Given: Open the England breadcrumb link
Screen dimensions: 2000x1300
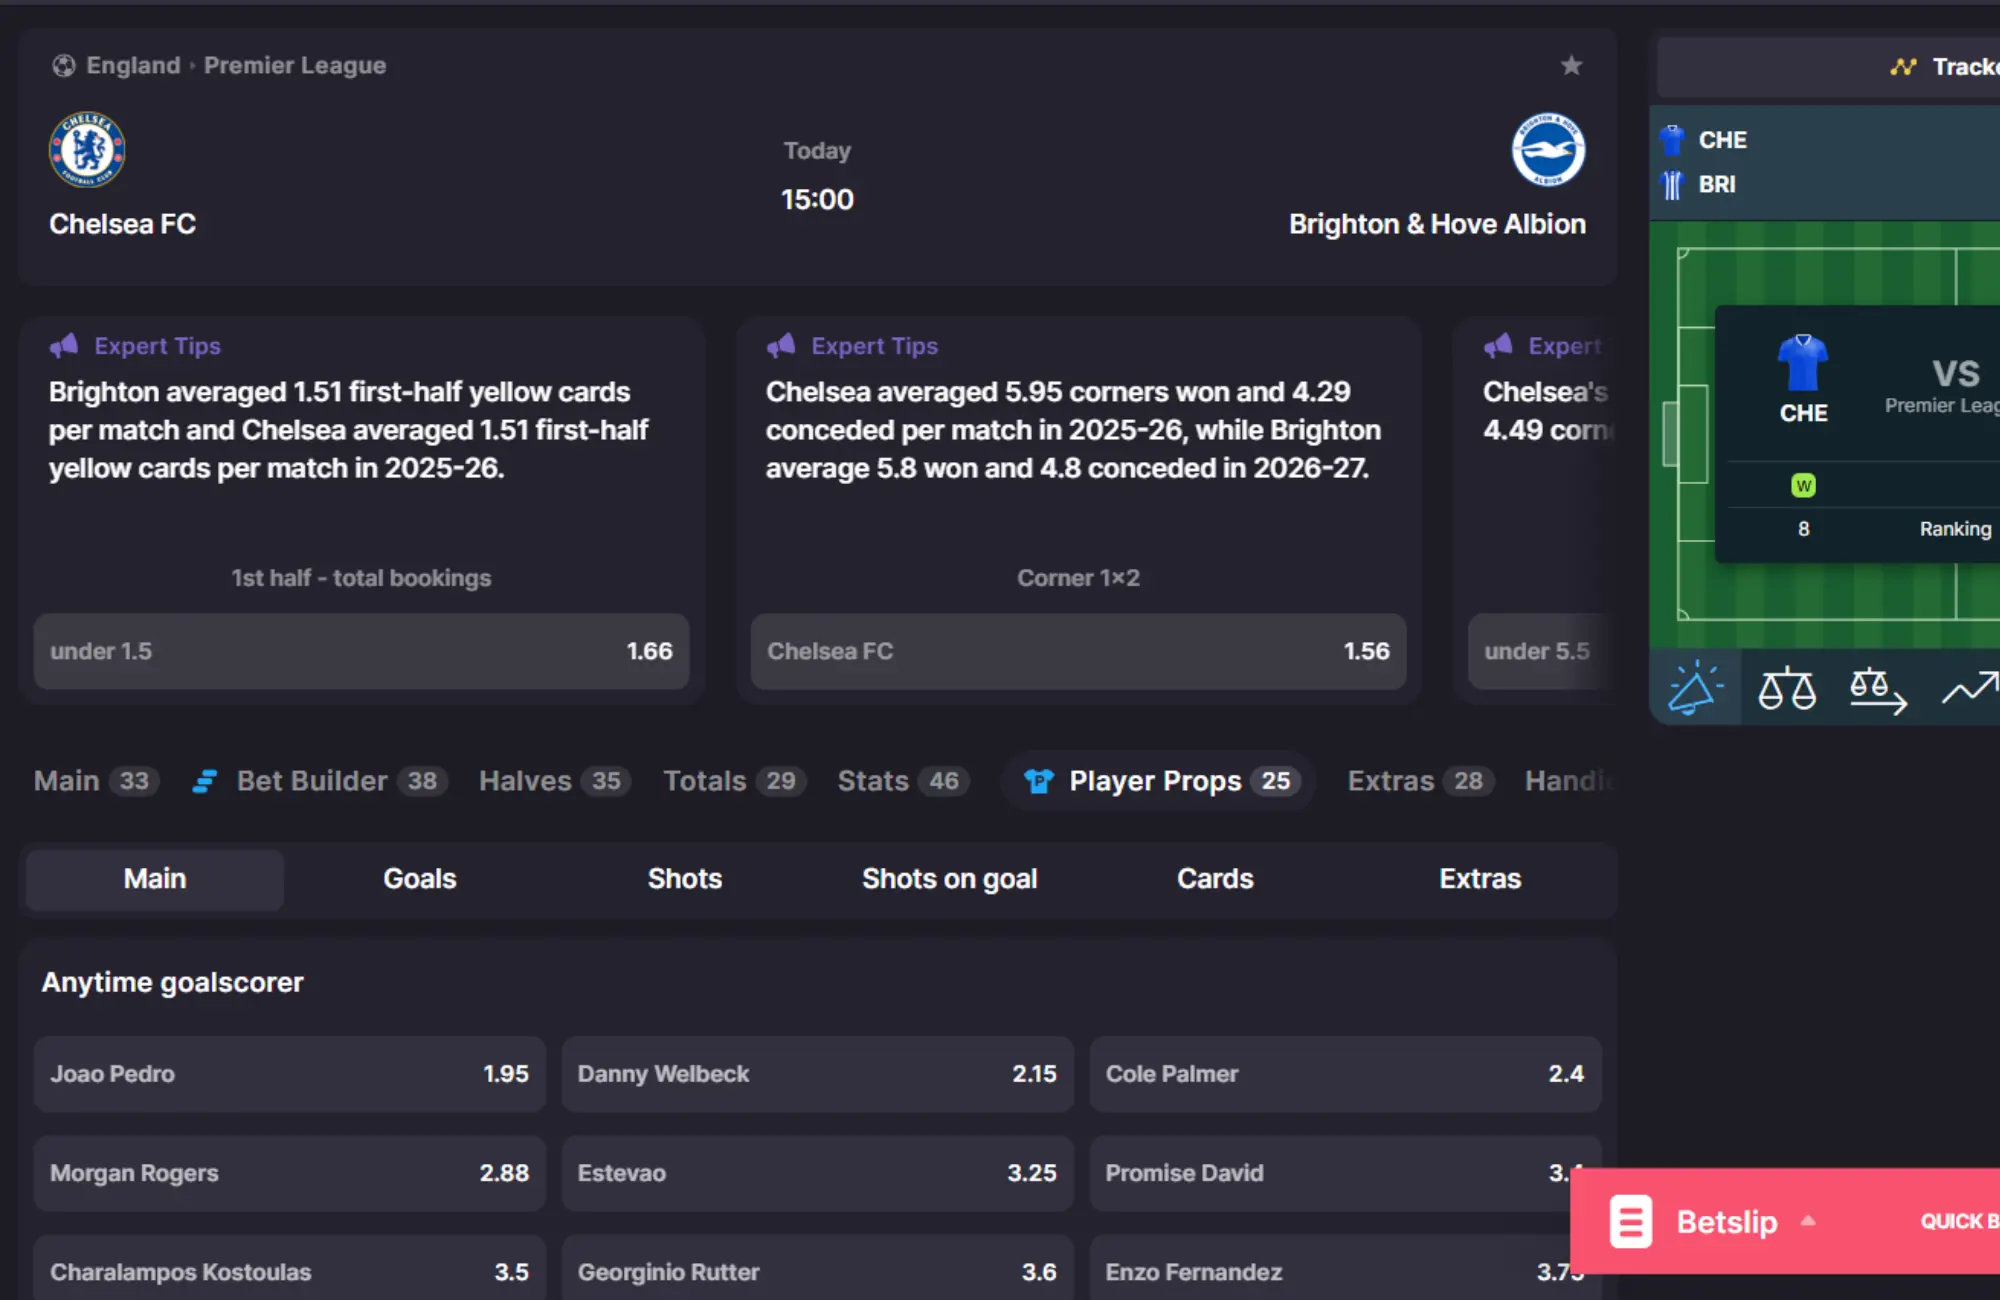Looking at the screenshot, I should pyautogui.click(x=133, y=66).
